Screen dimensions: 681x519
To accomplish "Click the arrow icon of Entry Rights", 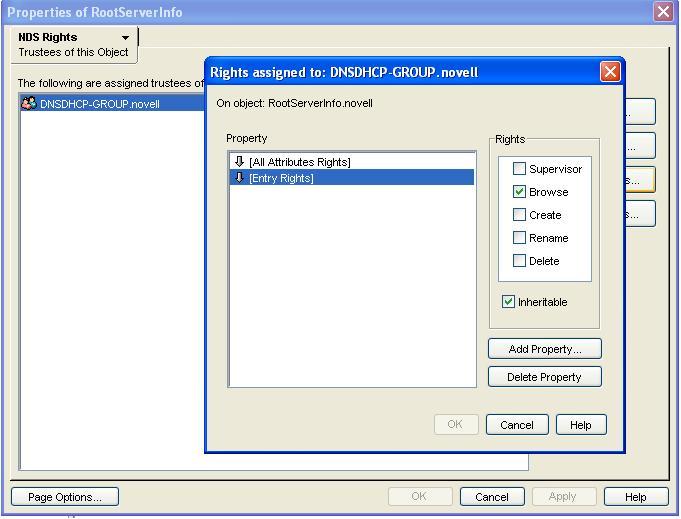I will [239, 178].
